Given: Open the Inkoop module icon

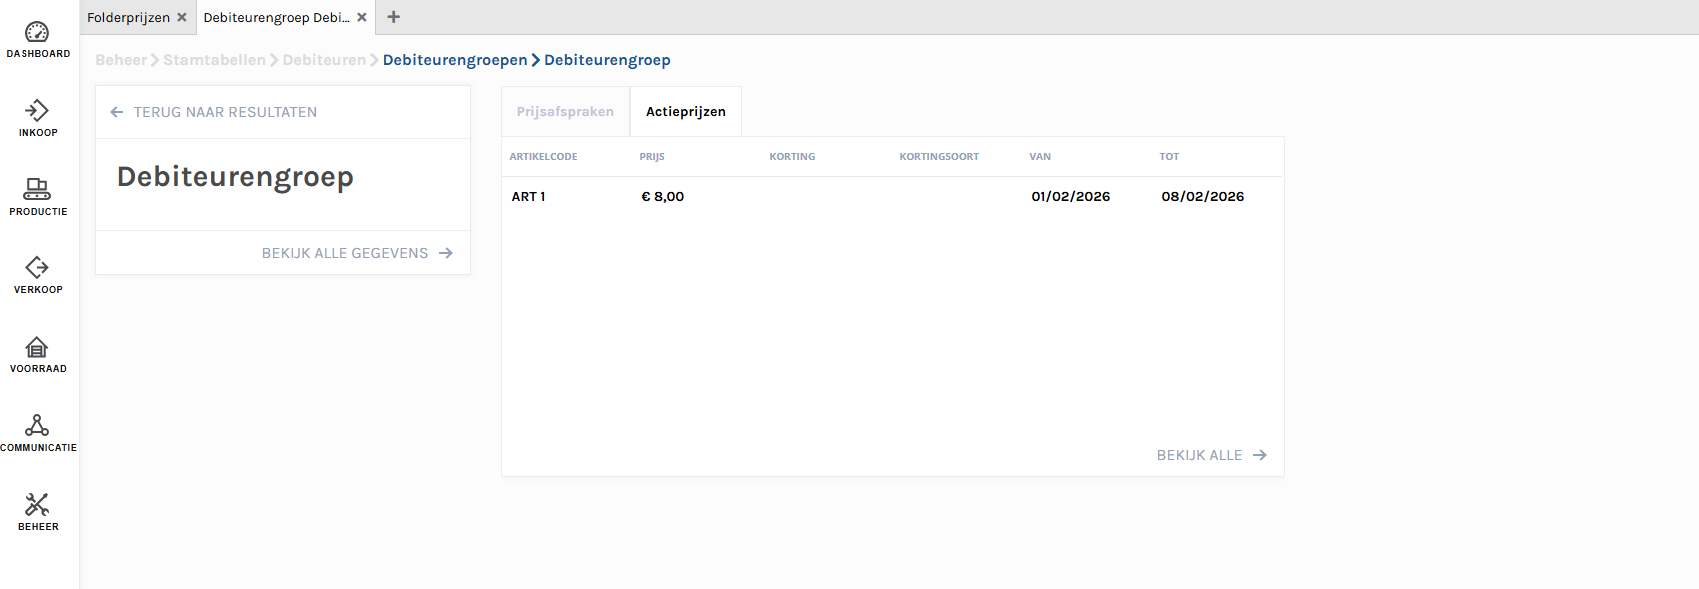Looking at the screenshot, I should click(37, 111).
